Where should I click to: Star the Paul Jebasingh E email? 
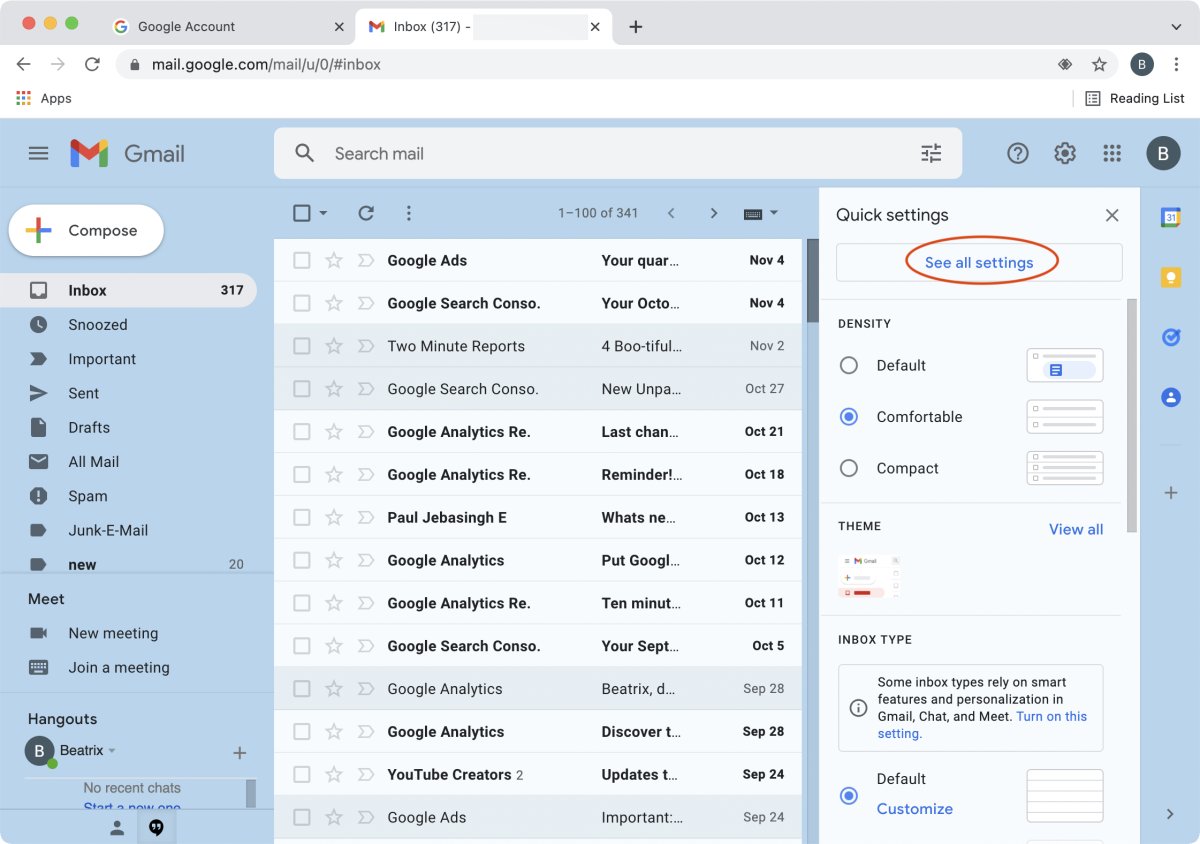click(x=334, y=518)
